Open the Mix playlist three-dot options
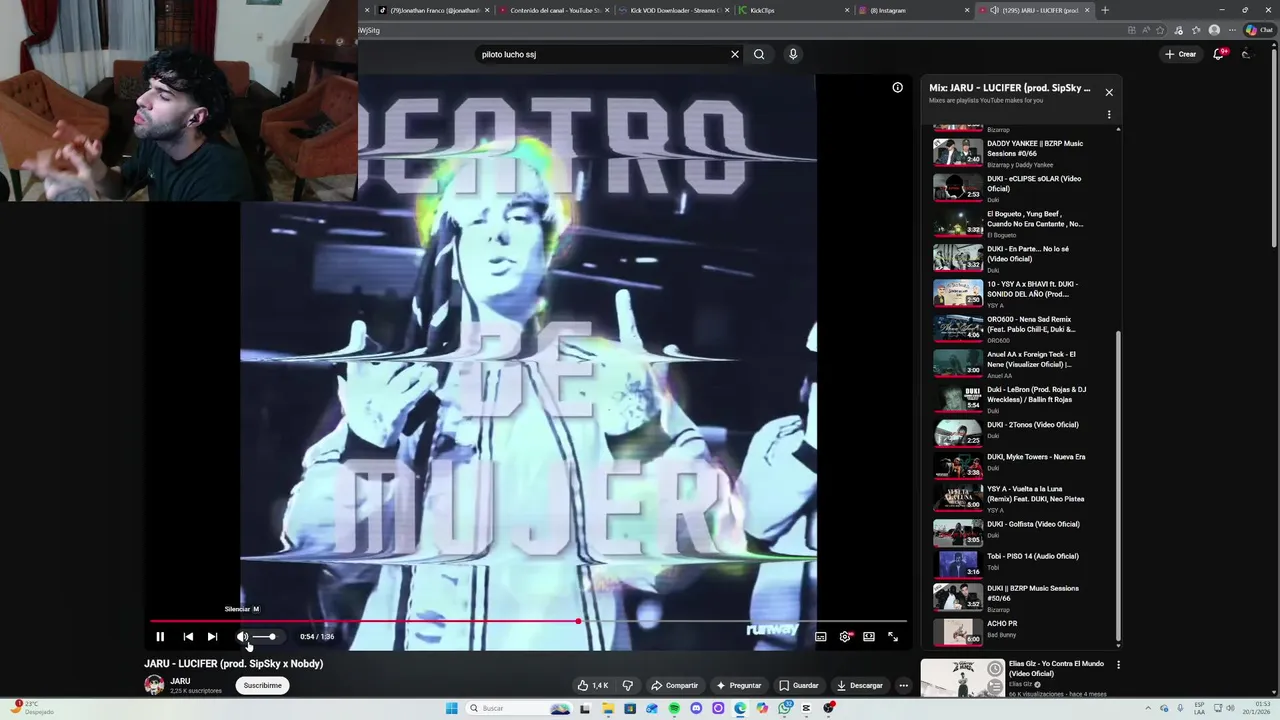The width and height of the screenshot is (1280, 720). point(1108,114)
